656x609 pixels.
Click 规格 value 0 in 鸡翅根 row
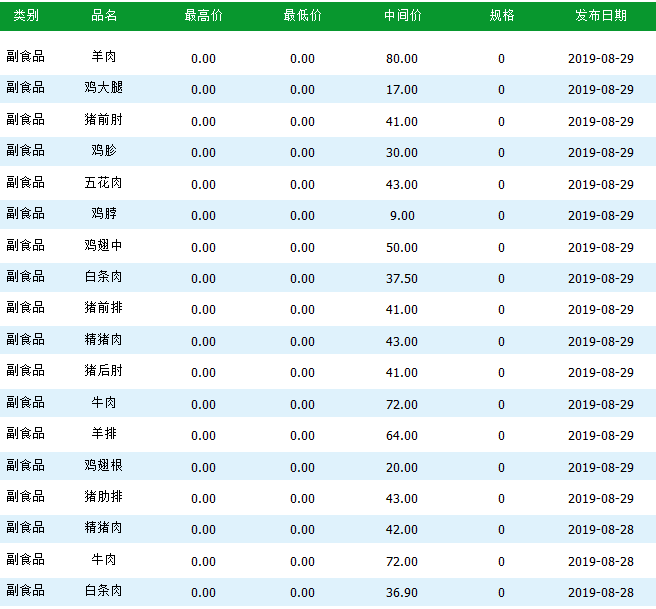(502, 468)
